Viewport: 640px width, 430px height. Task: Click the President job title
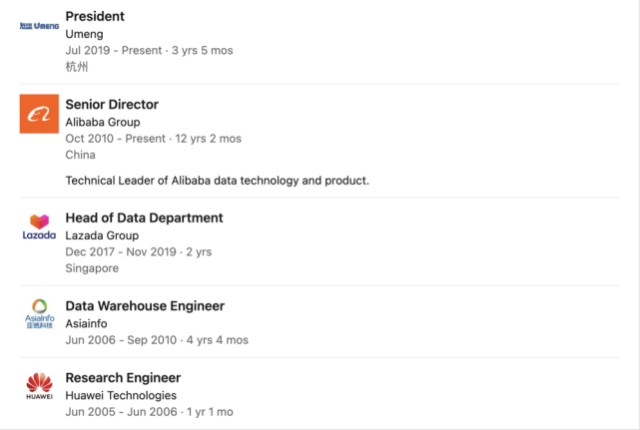pyautogui.click(x=95, y=16)
